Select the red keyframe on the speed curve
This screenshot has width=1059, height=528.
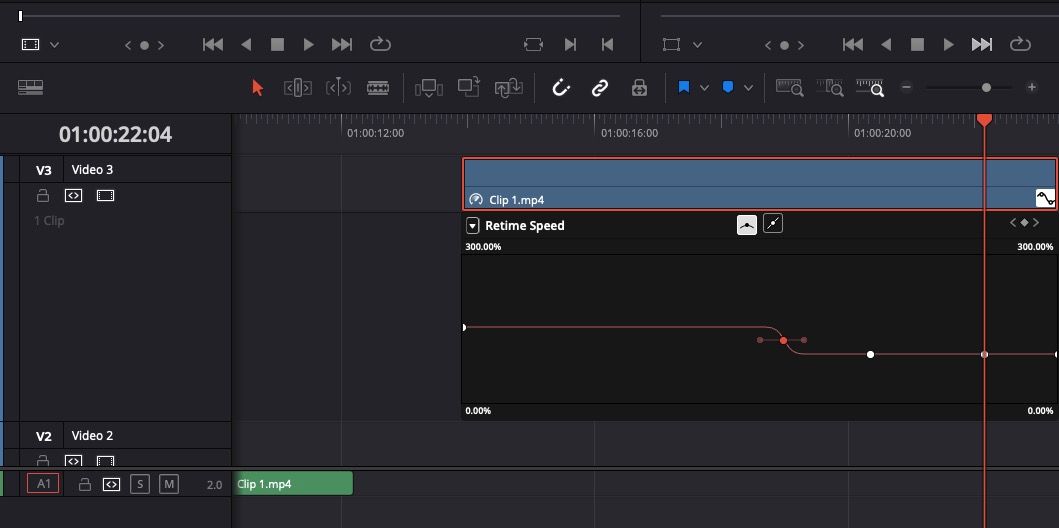pos(783,341)
